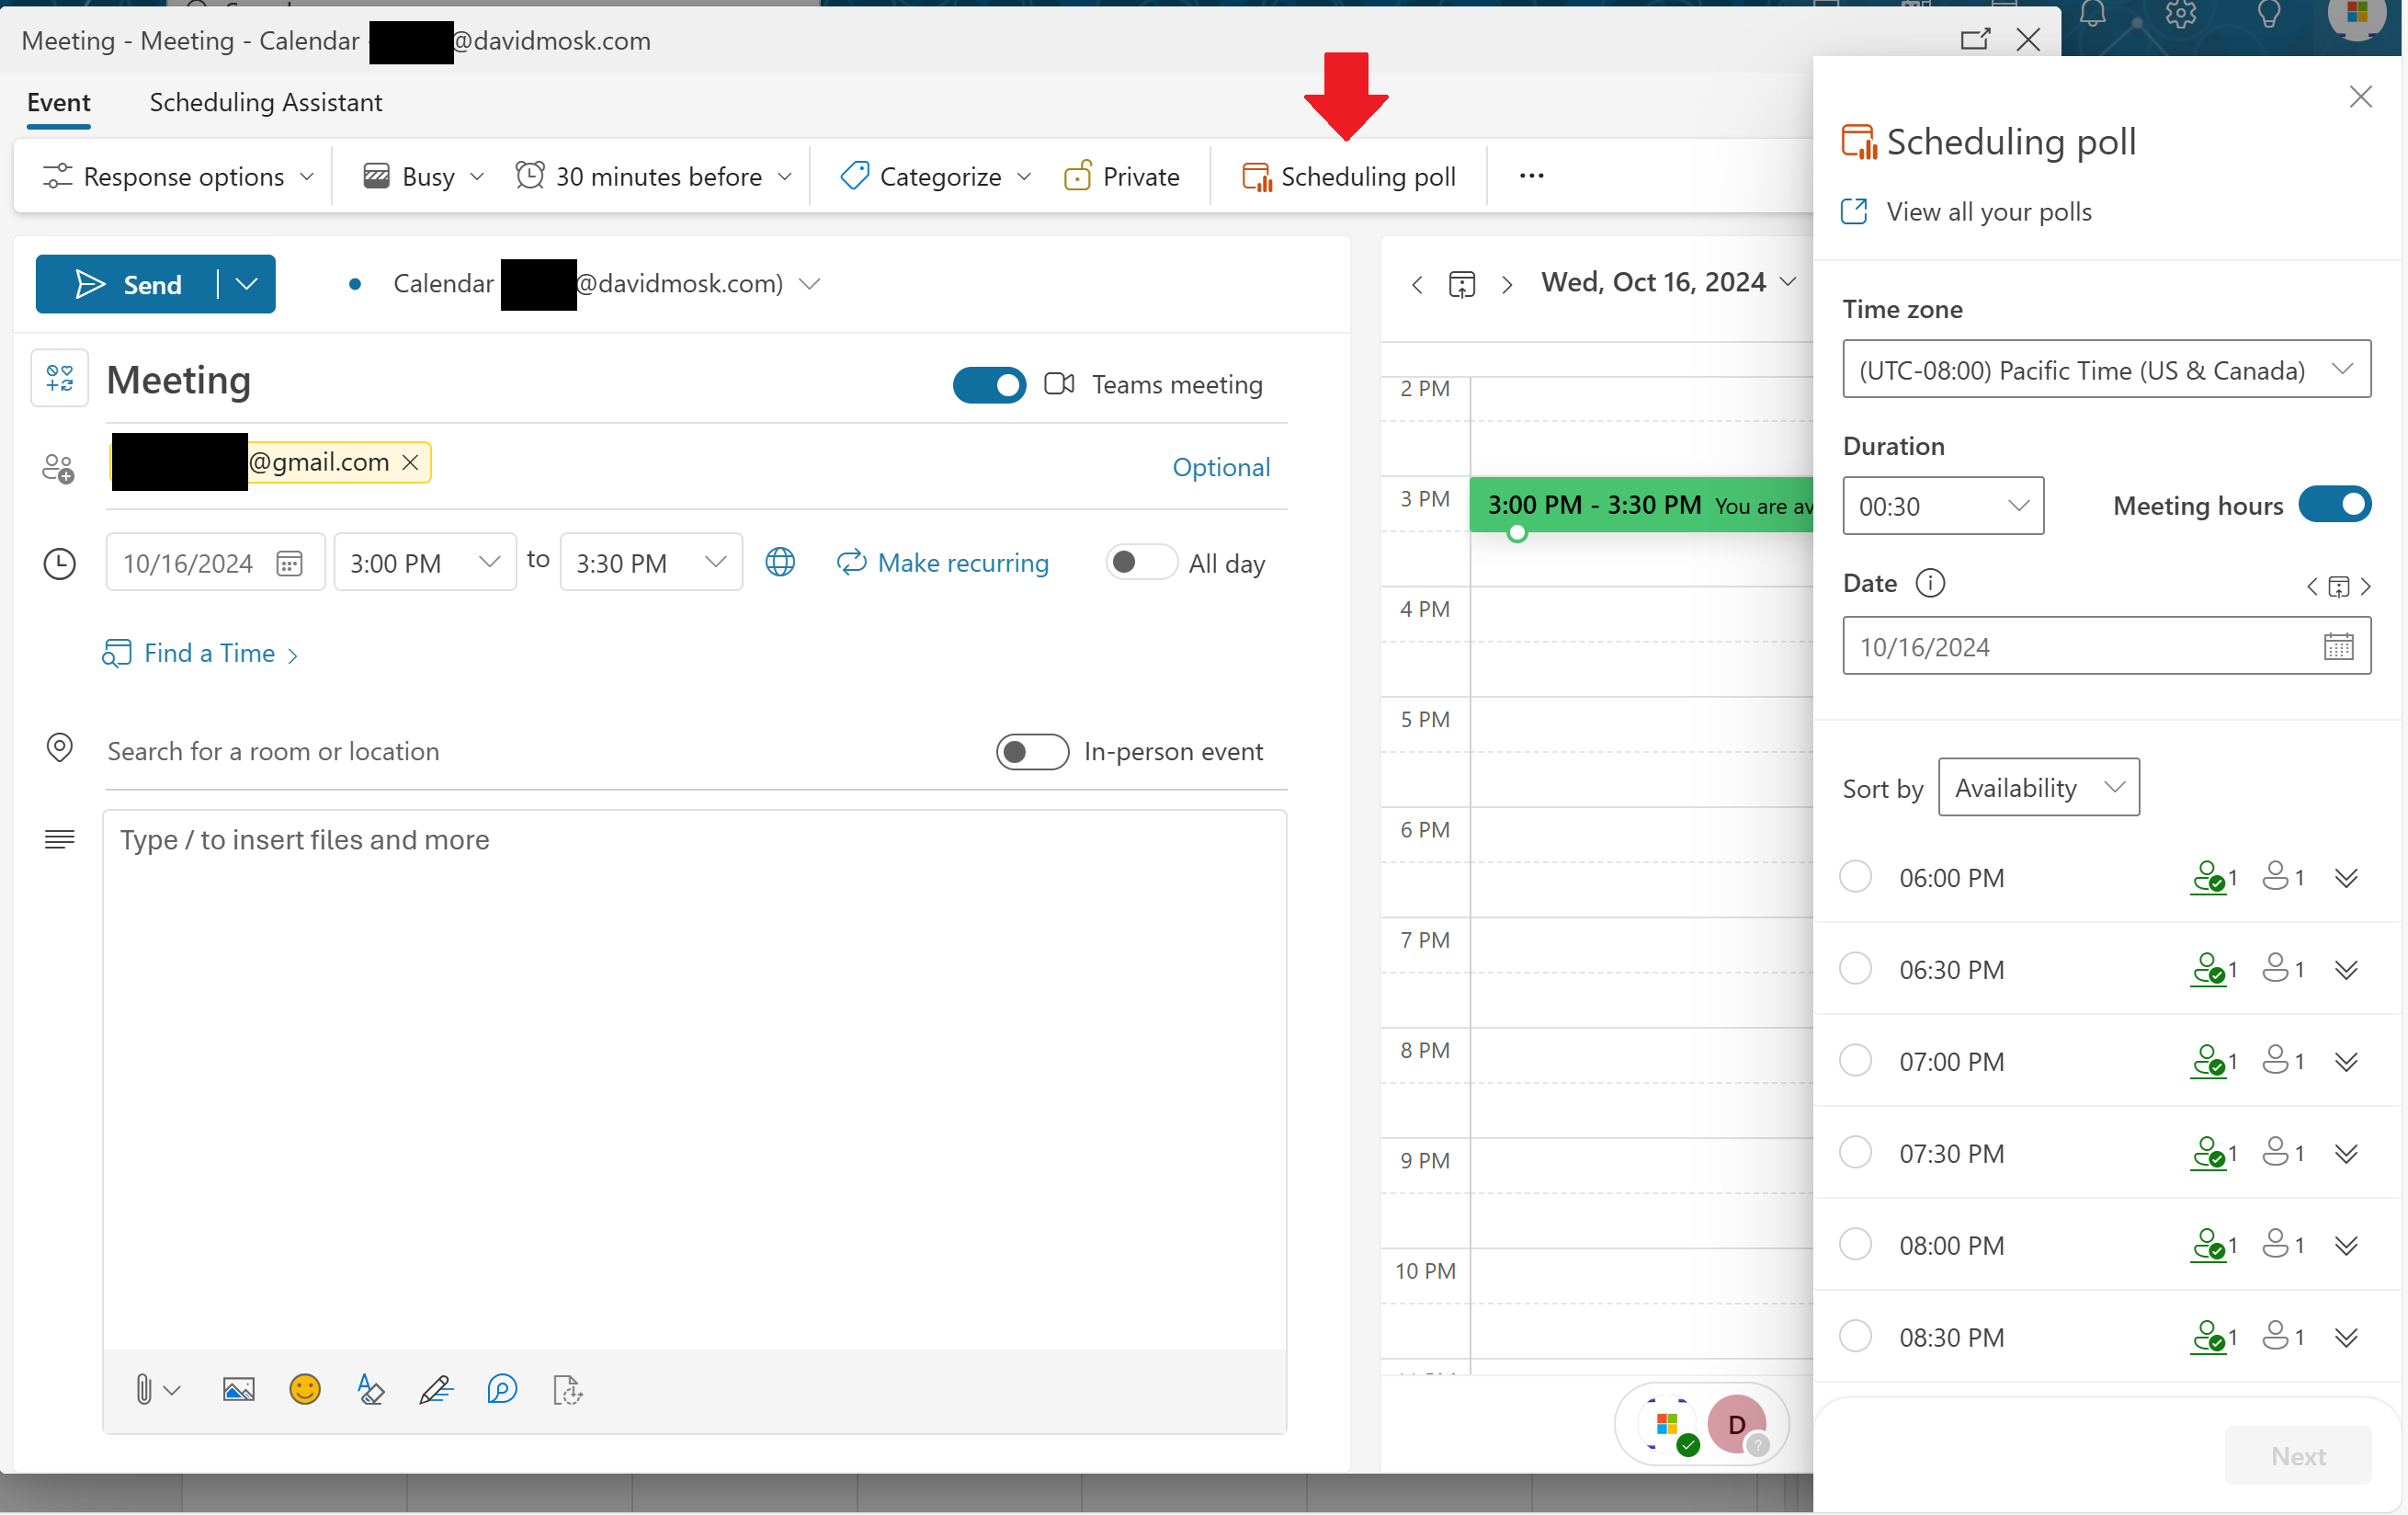Switch to the Scheduling Assistant tab
Image resolution: width=2408 pixels, height=1515 pixels.
[x=265, y=102]
